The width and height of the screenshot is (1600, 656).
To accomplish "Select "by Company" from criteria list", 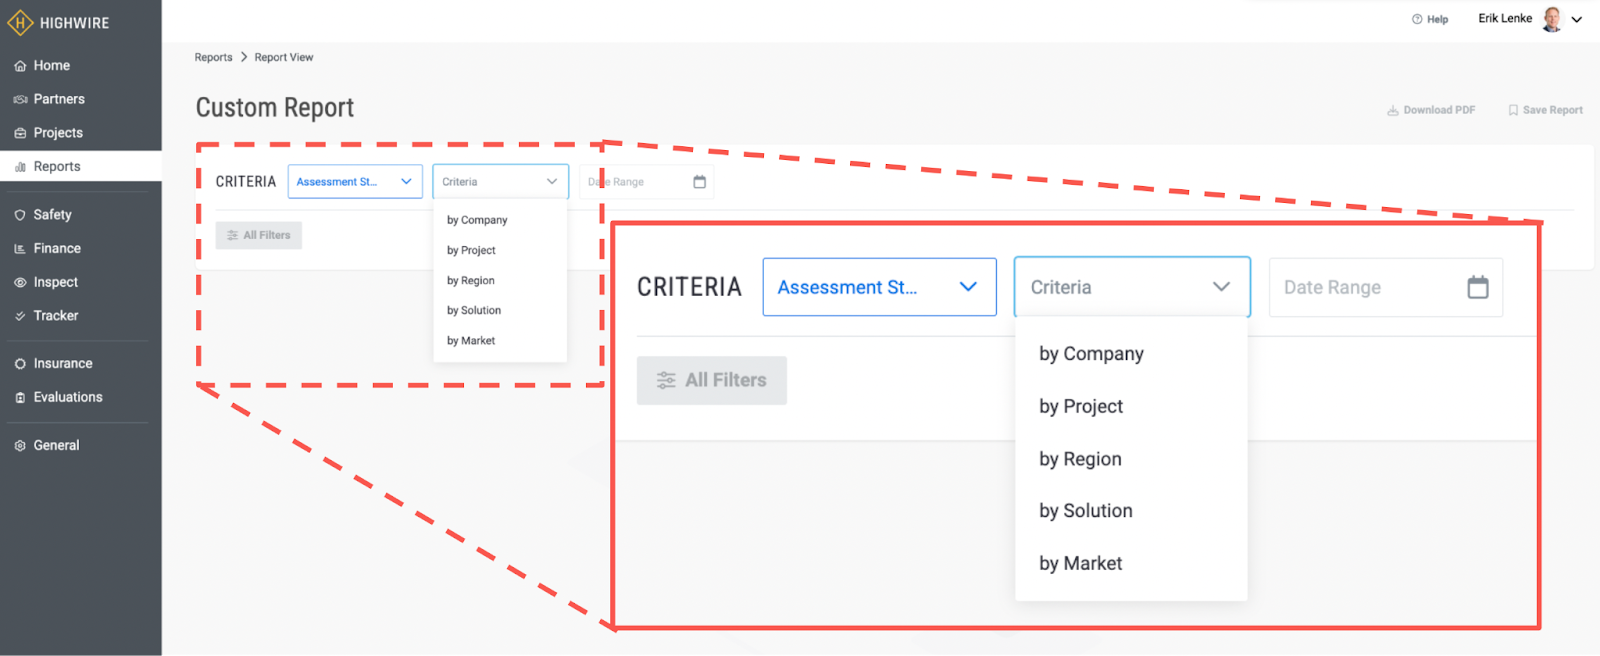I will 477,220.
